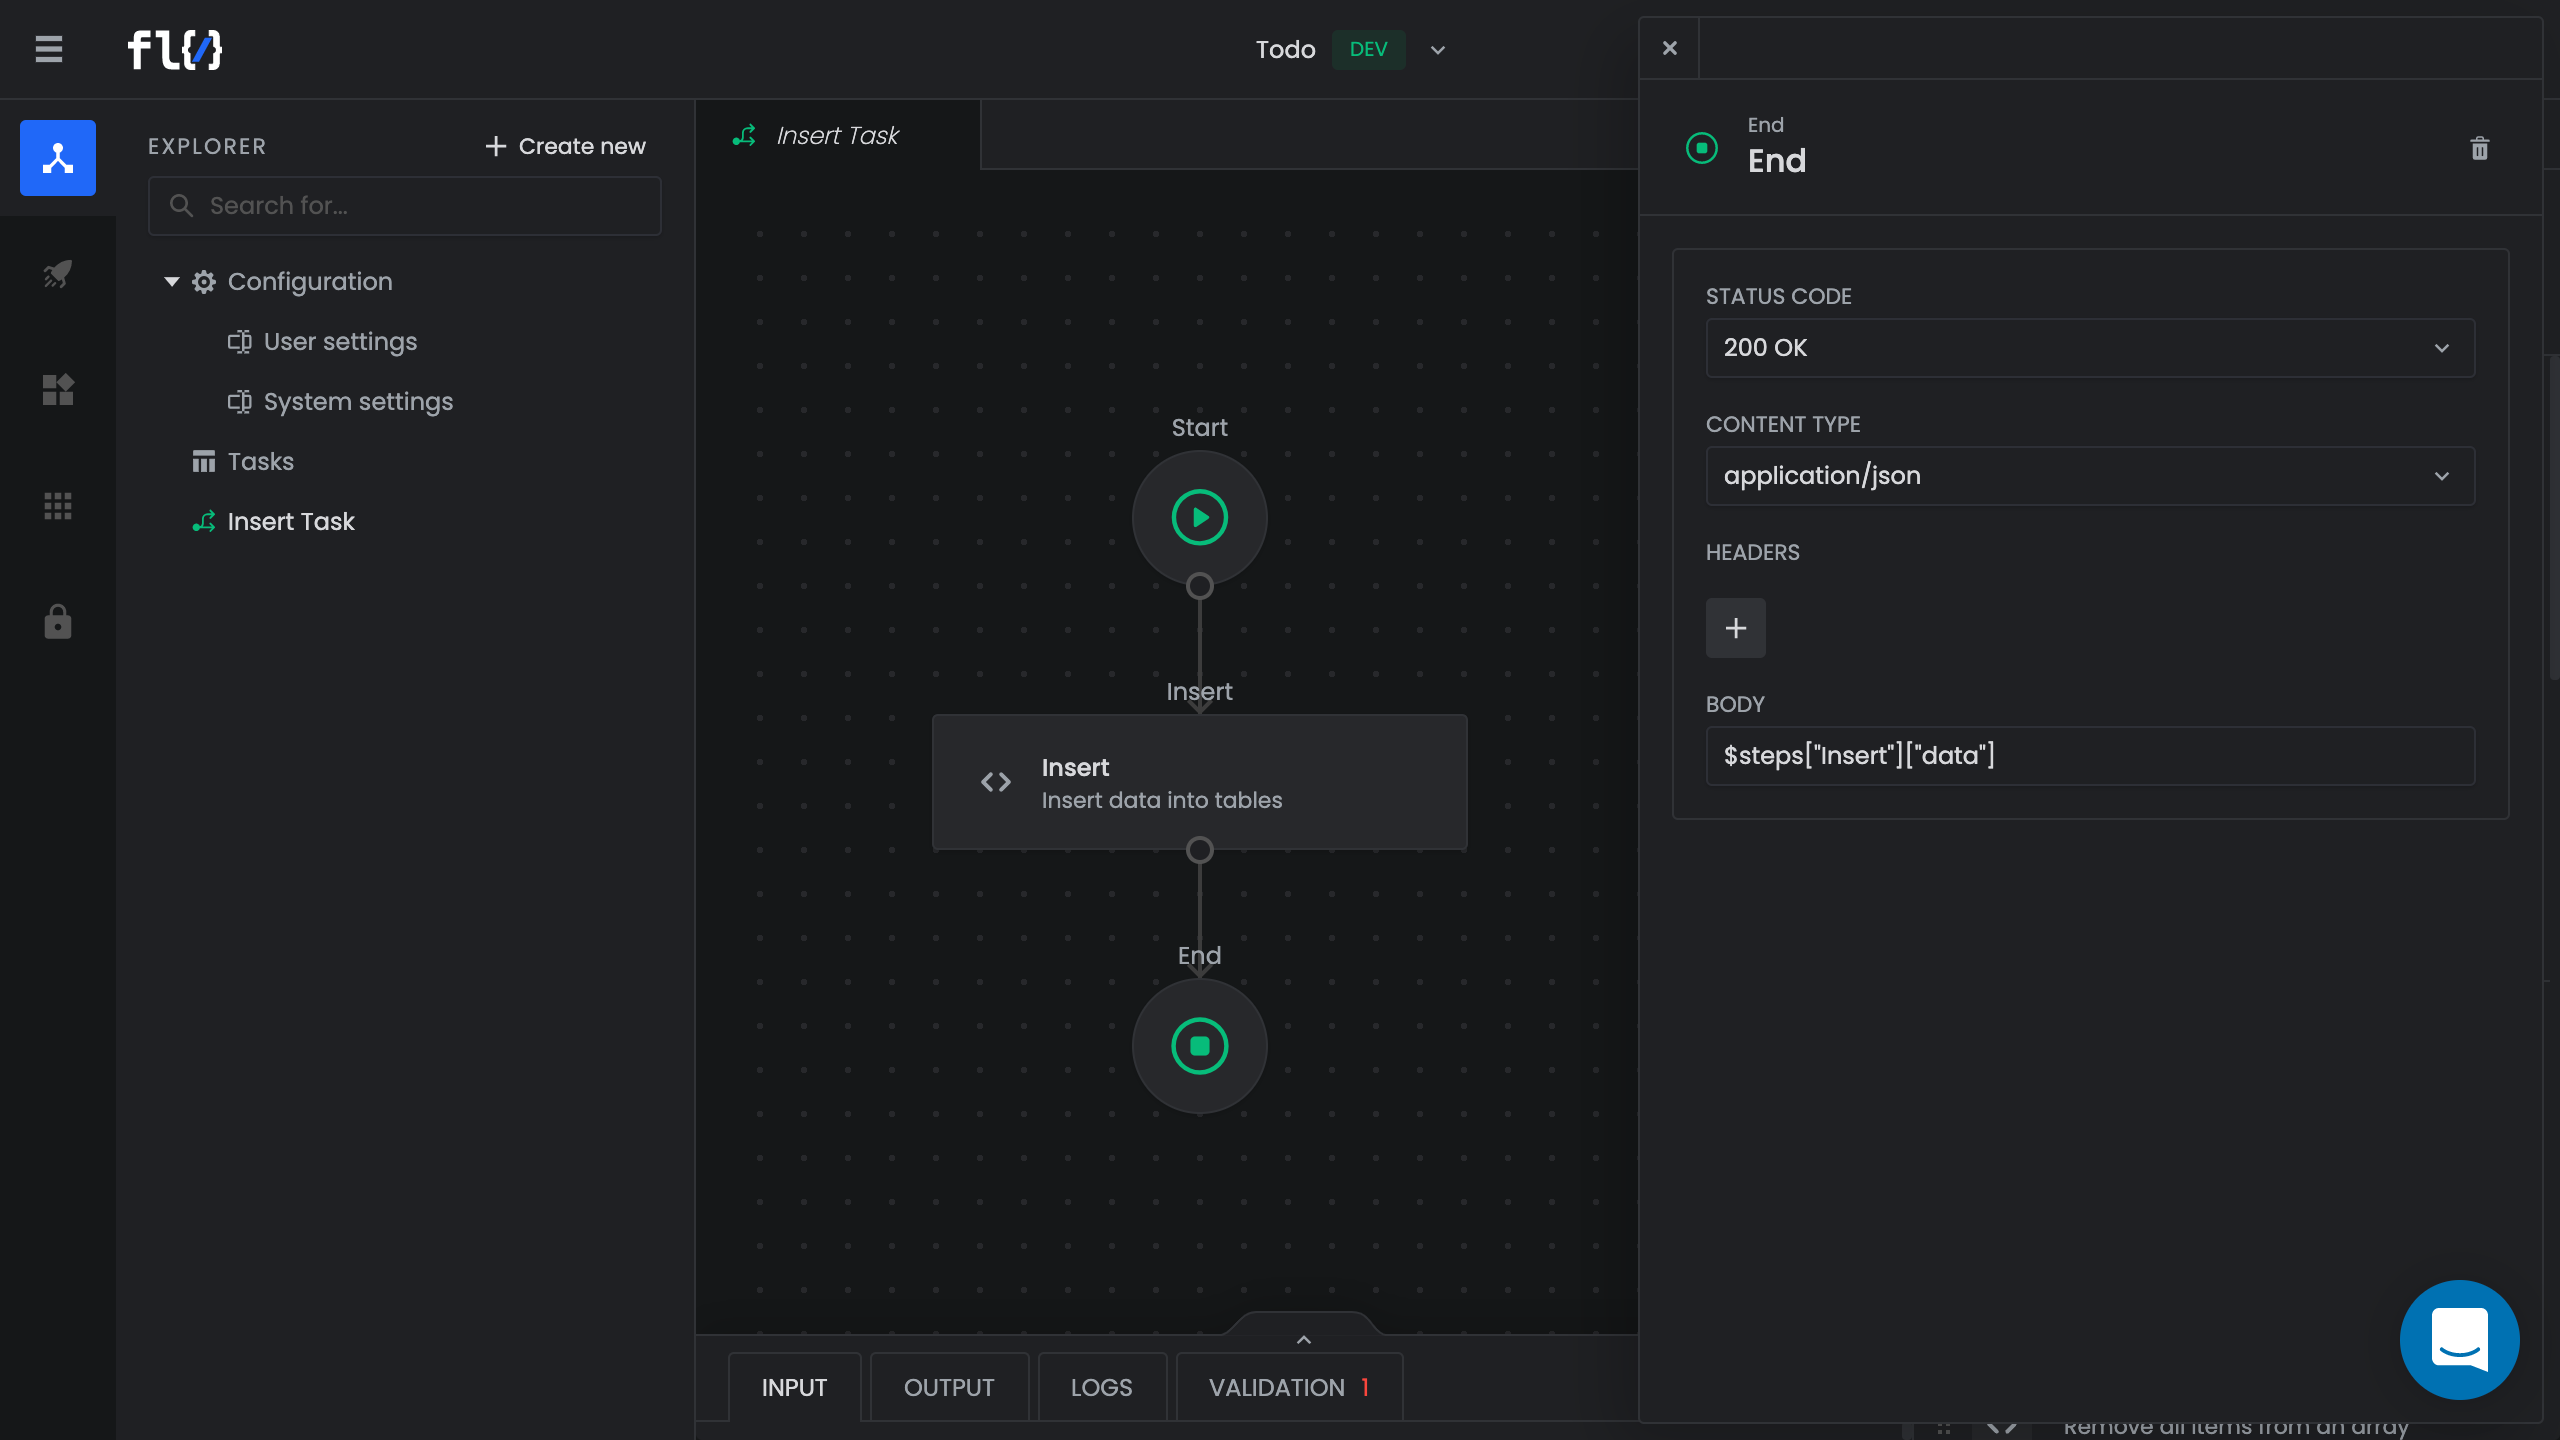
Task: Switch to the INPUT tab
Action: coord(795,1388)
